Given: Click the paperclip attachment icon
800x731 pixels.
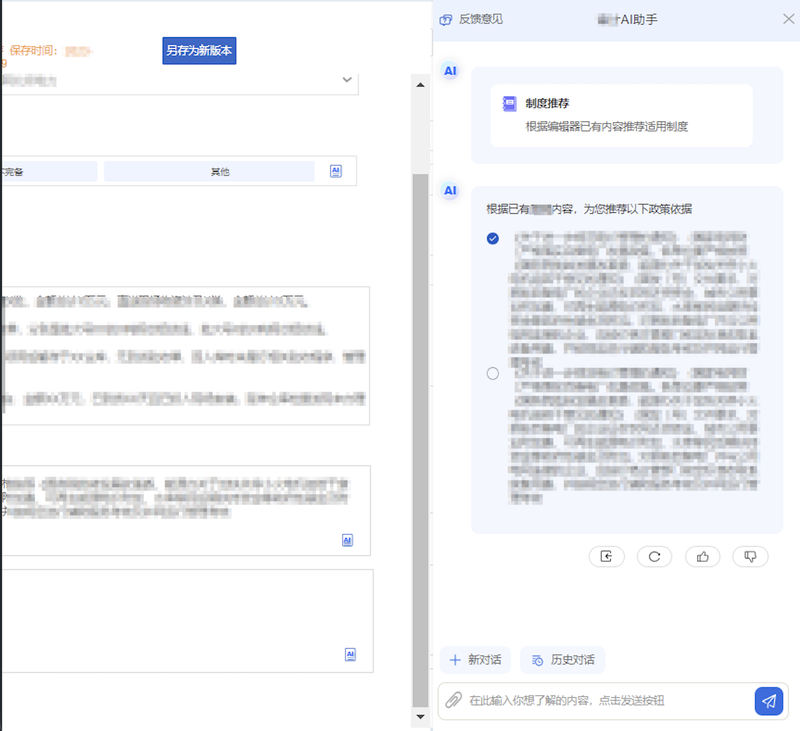Looking at the screenshot, I should pos(454,700).
